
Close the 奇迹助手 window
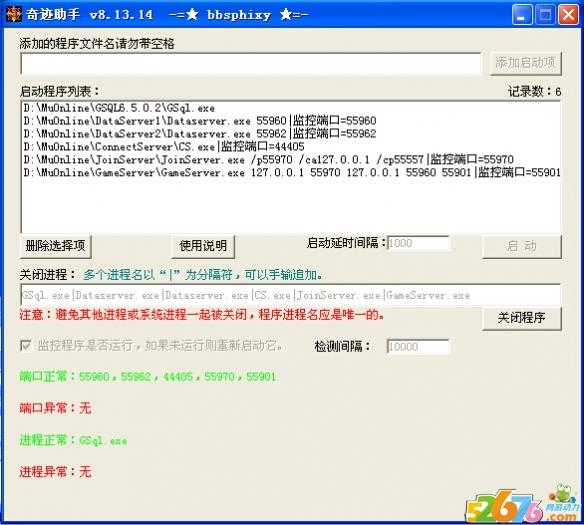click(x=568, y=15)
